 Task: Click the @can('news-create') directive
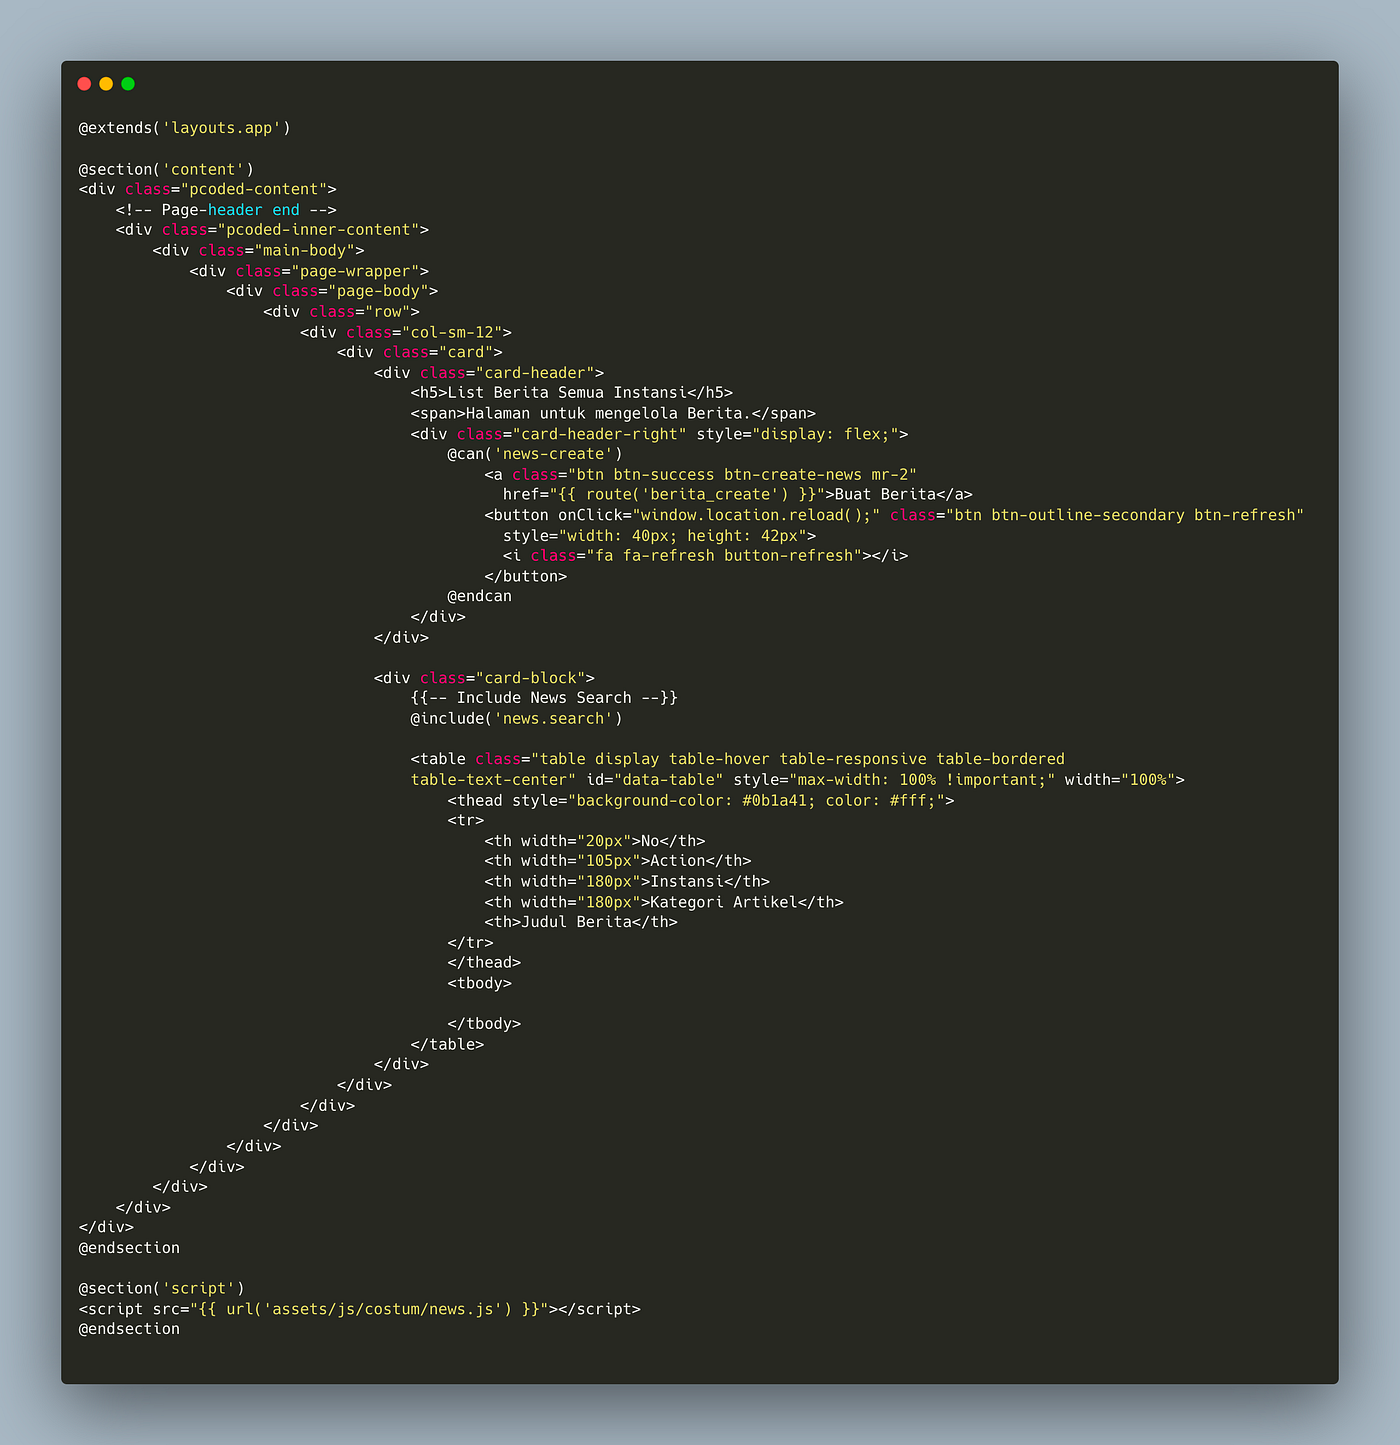(535, 454)
